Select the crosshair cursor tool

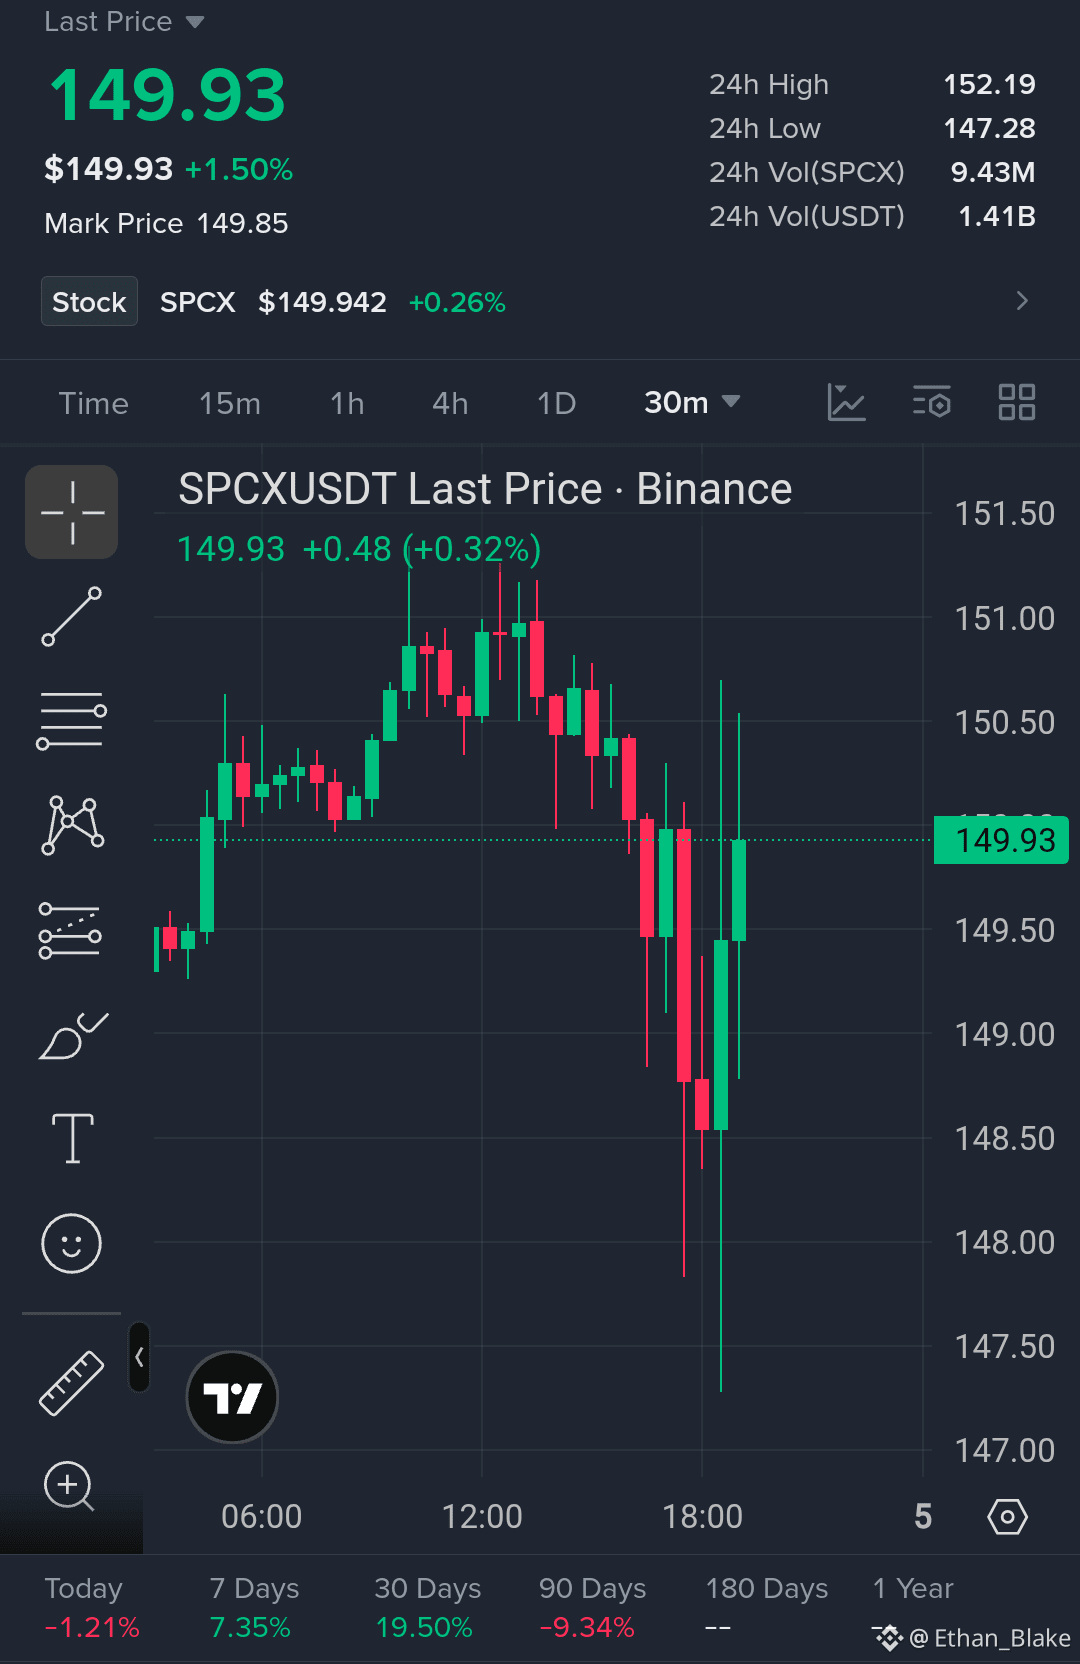71,512
